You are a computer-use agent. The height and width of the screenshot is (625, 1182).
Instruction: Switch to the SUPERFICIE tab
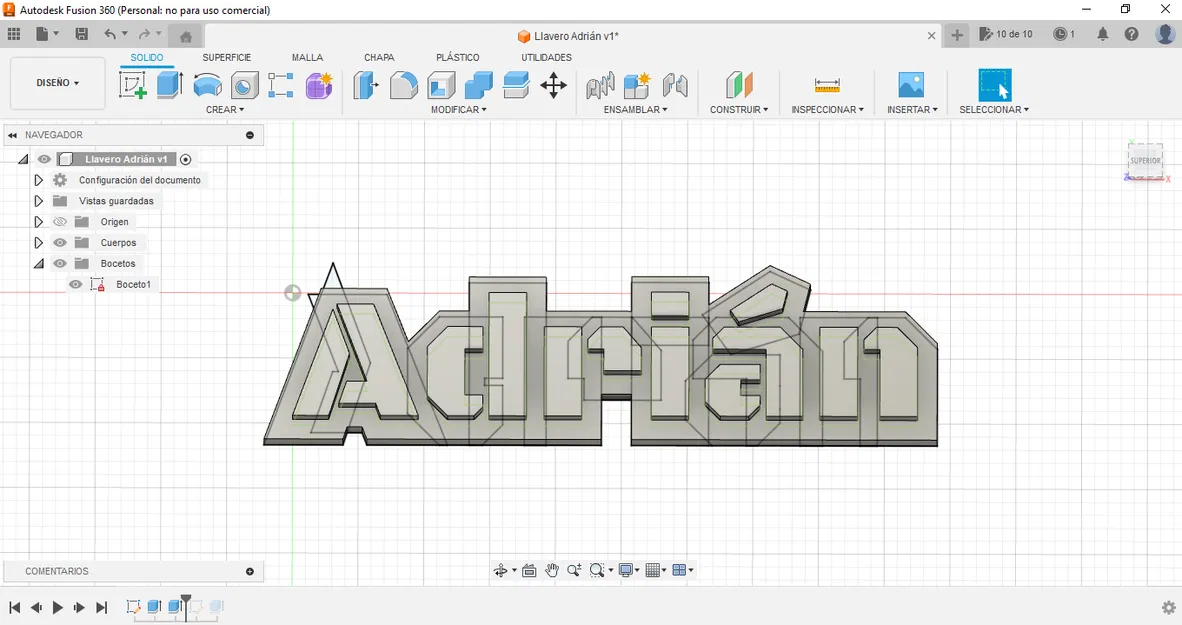point(226,57)
